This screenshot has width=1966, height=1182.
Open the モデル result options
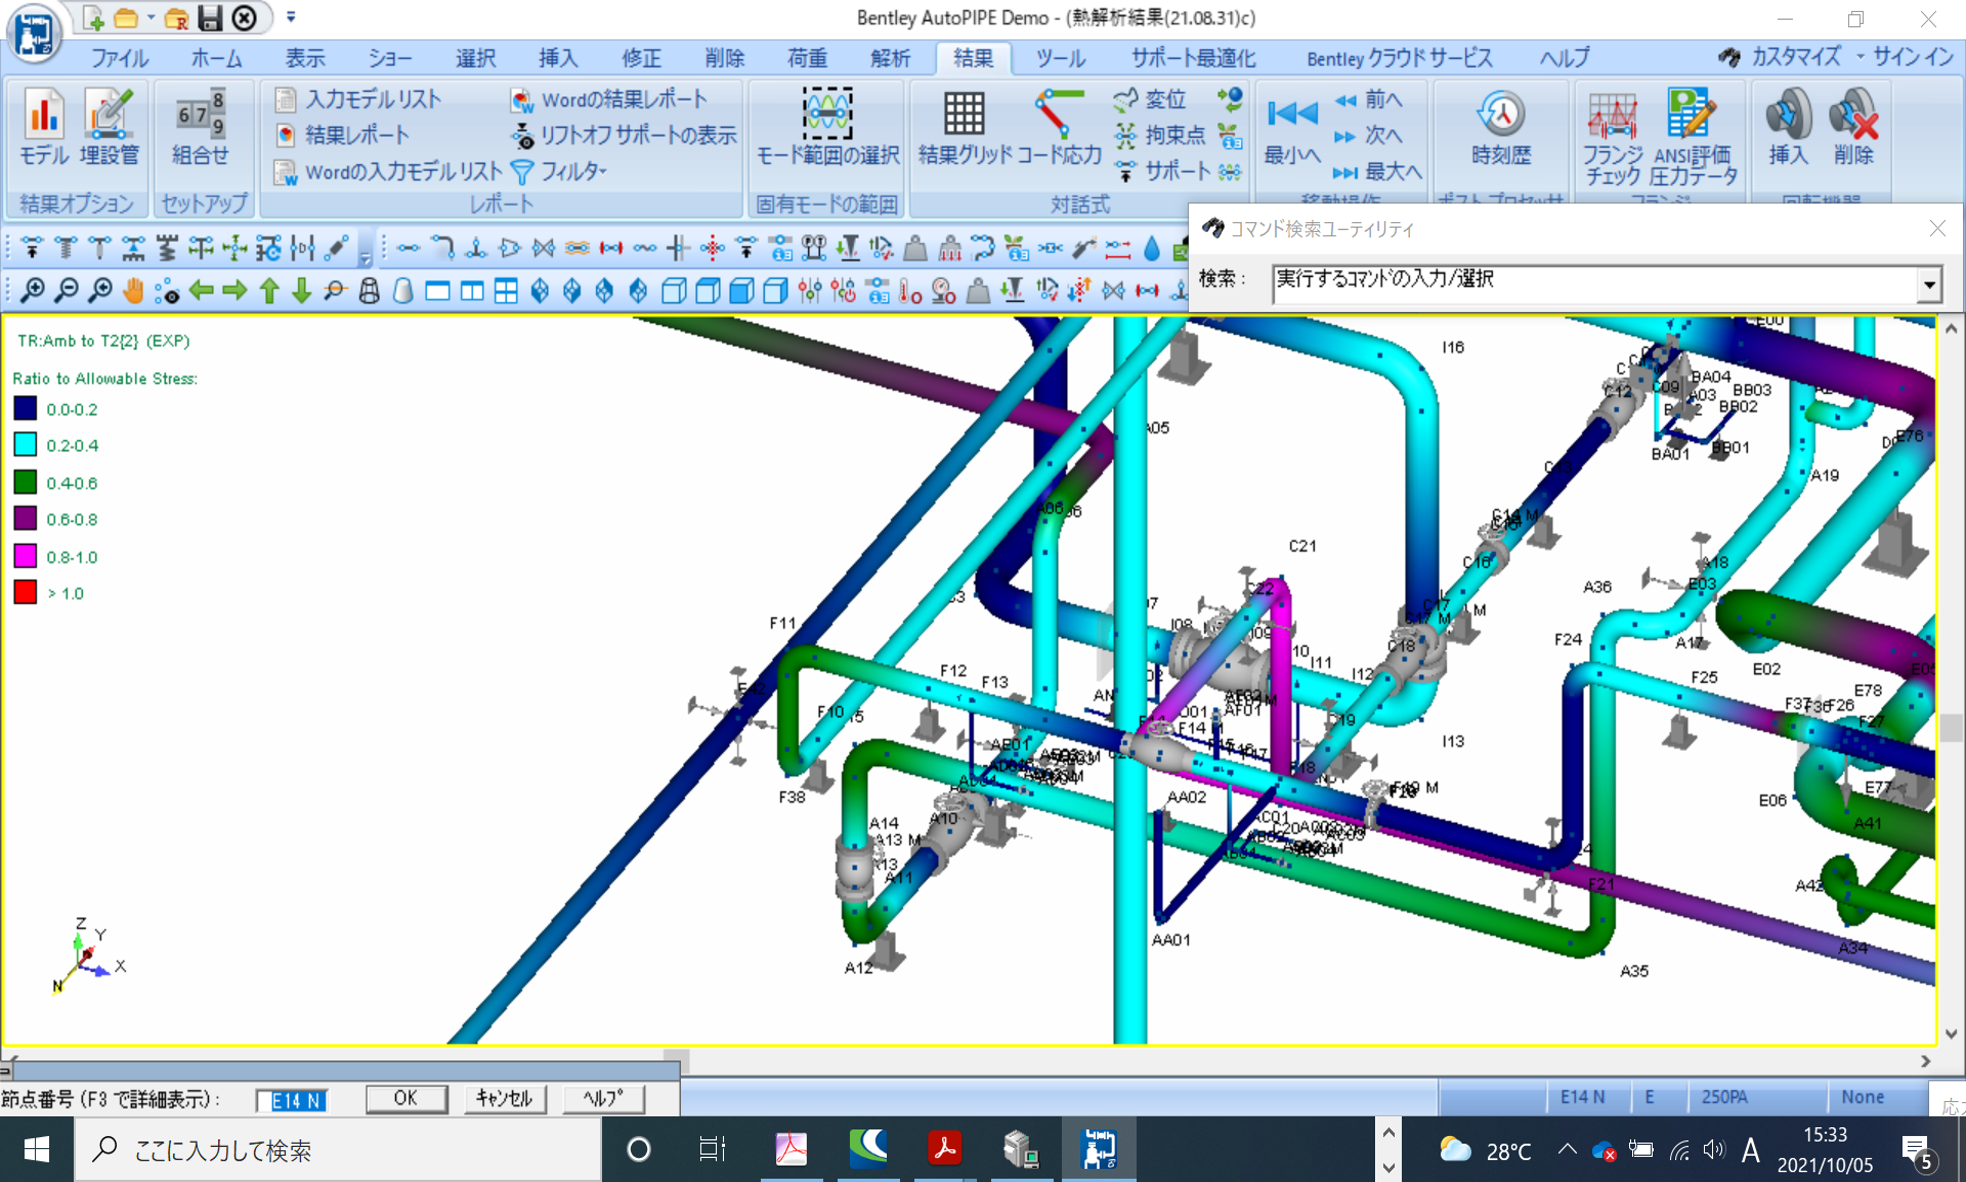click(44, 127)
